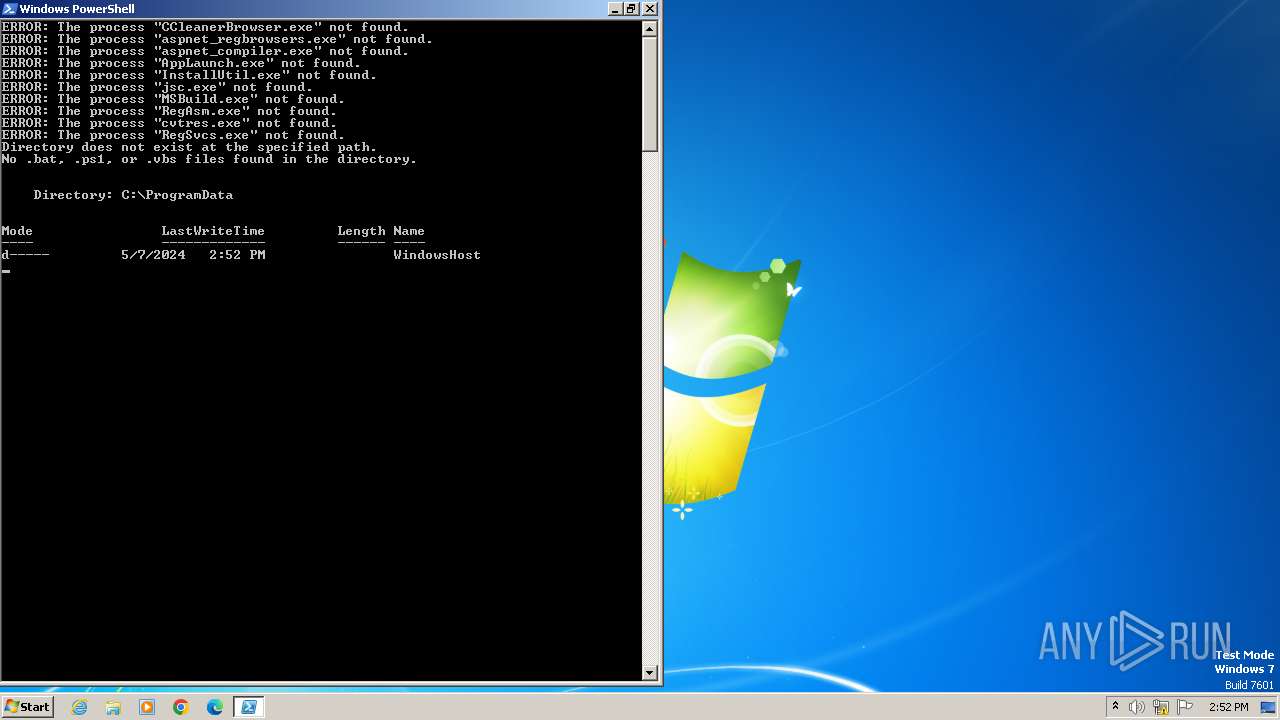Image resolution: width=1280 pixels, height=720 pixels.
Task: Open the PowerShell window system menu icon
Action: point(10,9)
